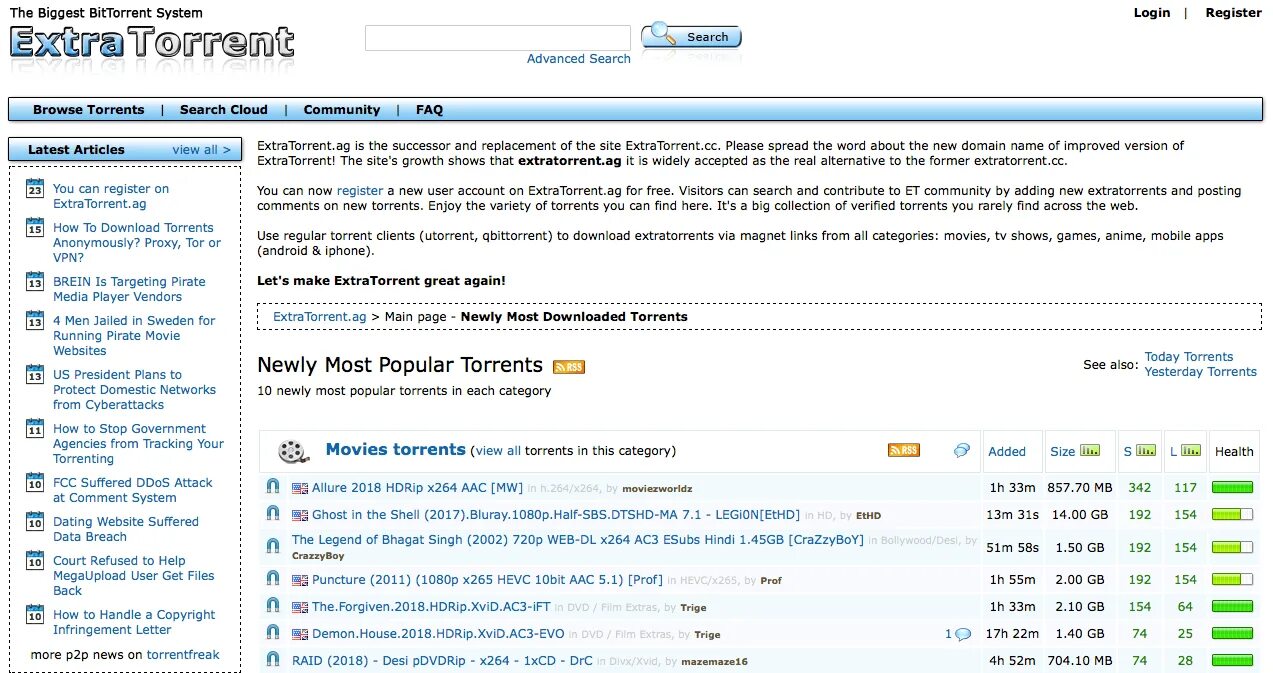This screenshot has height=673, width=1273.
Task: Sort by Size column bars icon
Action: pos(1090,451)
